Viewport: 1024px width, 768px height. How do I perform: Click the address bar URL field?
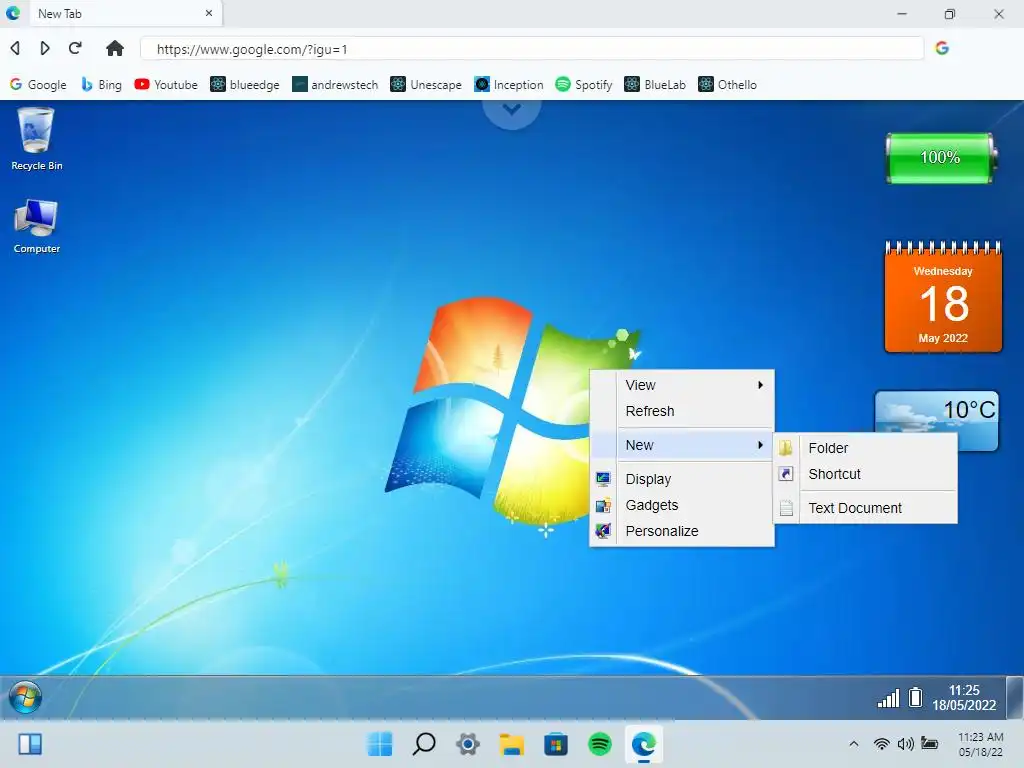pyautogui.click(x=532, y=49)
